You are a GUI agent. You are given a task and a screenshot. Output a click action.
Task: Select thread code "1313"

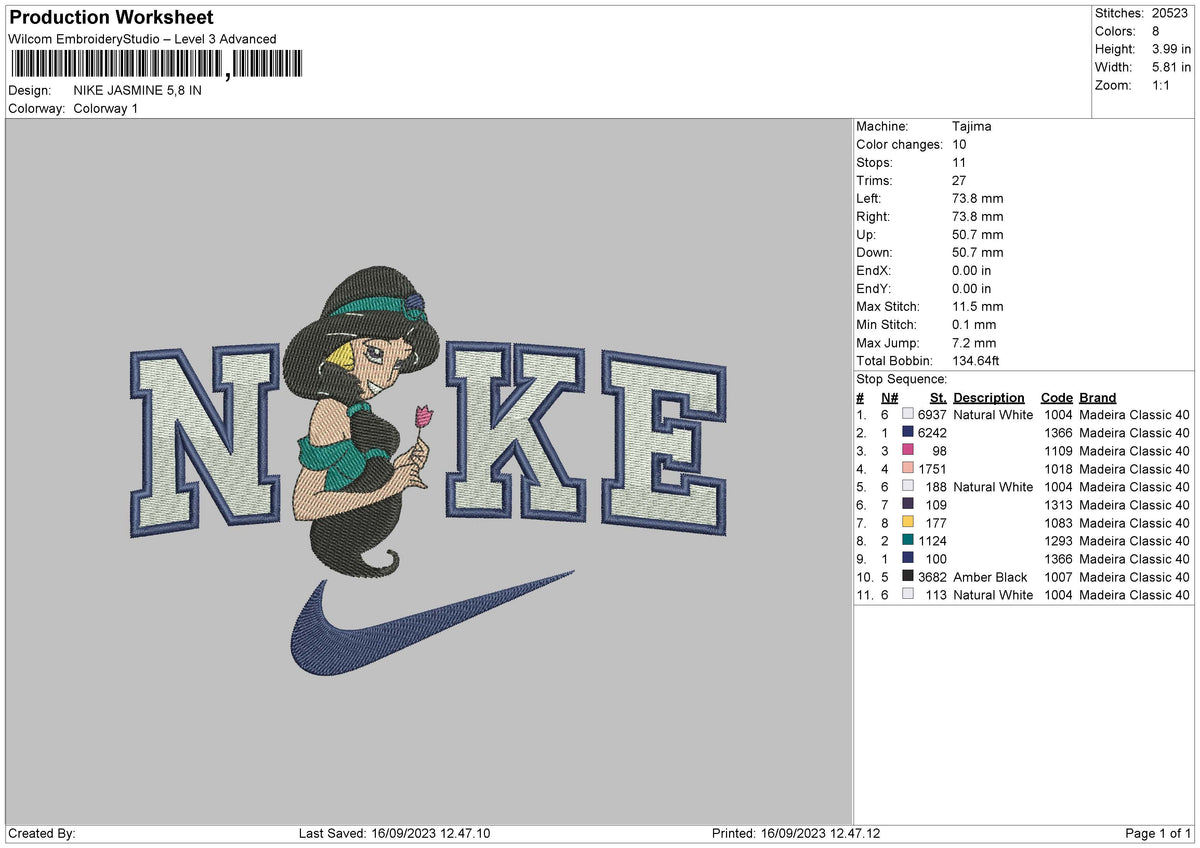click(1059, 505)
